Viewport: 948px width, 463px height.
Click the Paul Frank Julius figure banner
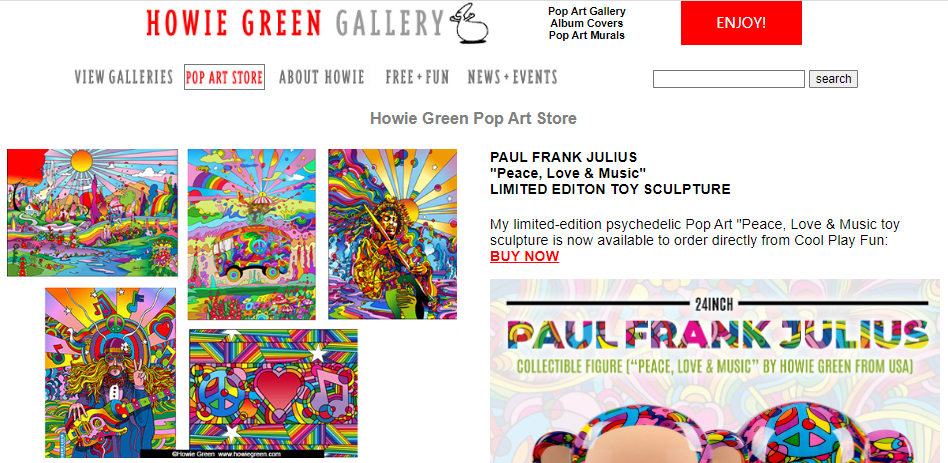(x=715, y=371)
